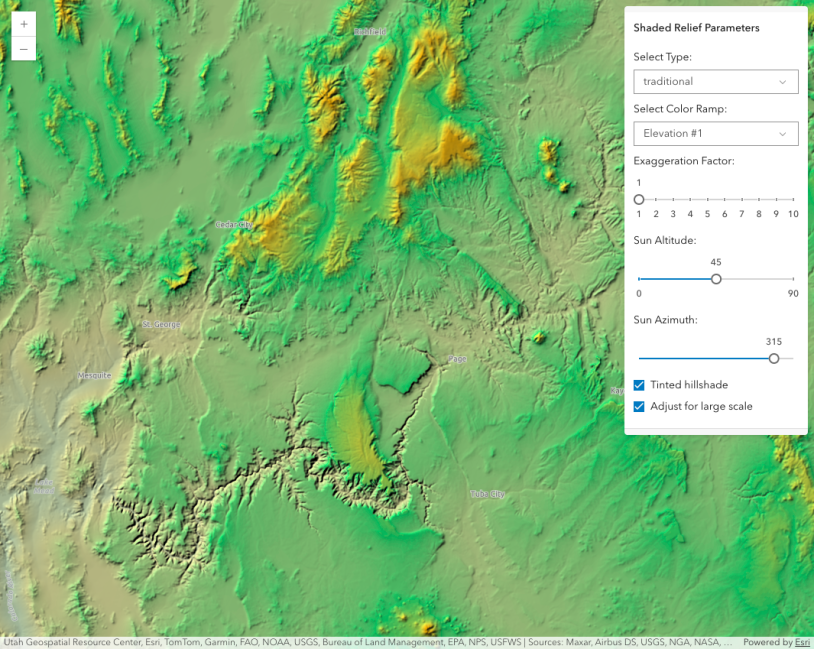
Task: Click the map zoom in plus icon
Action: (23, 22)
